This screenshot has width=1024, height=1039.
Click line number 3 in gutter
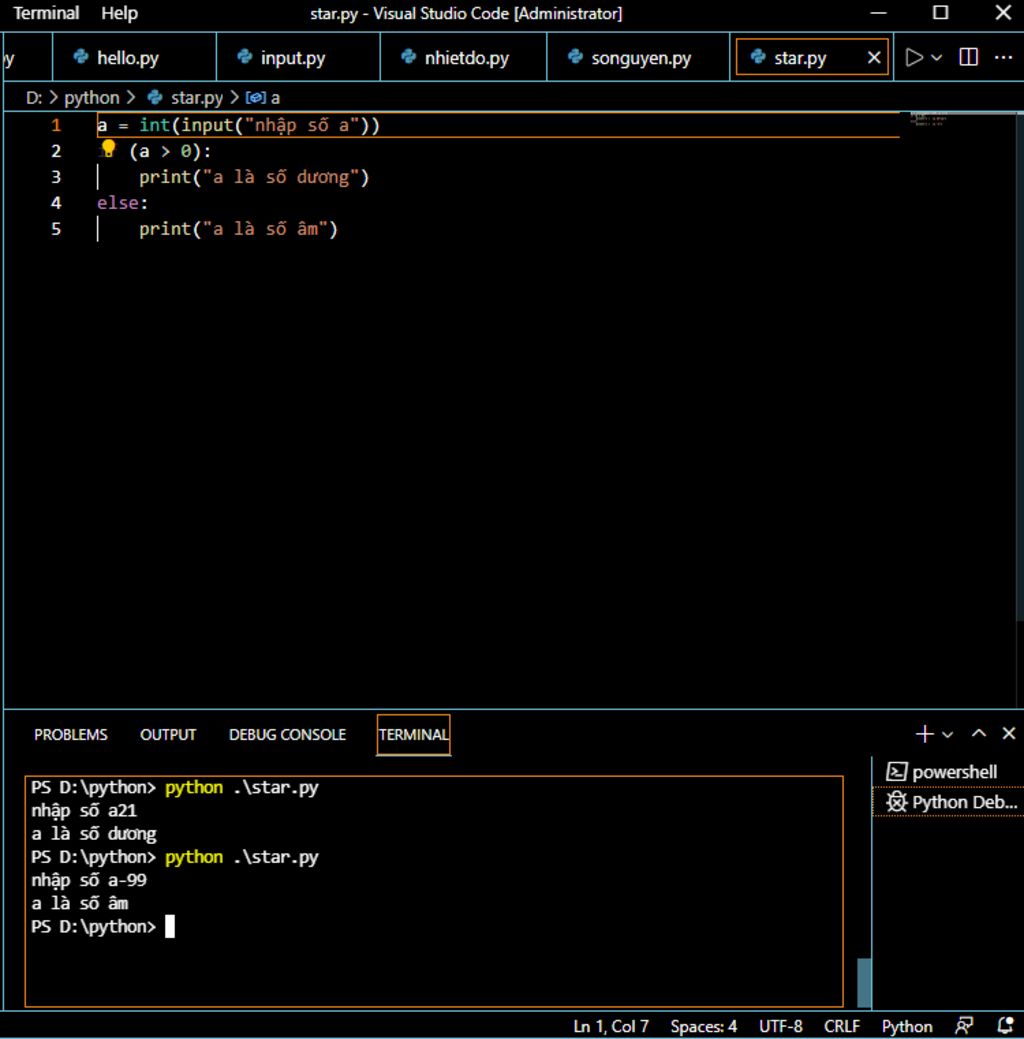pyautogui.click(x=56, y=177)
